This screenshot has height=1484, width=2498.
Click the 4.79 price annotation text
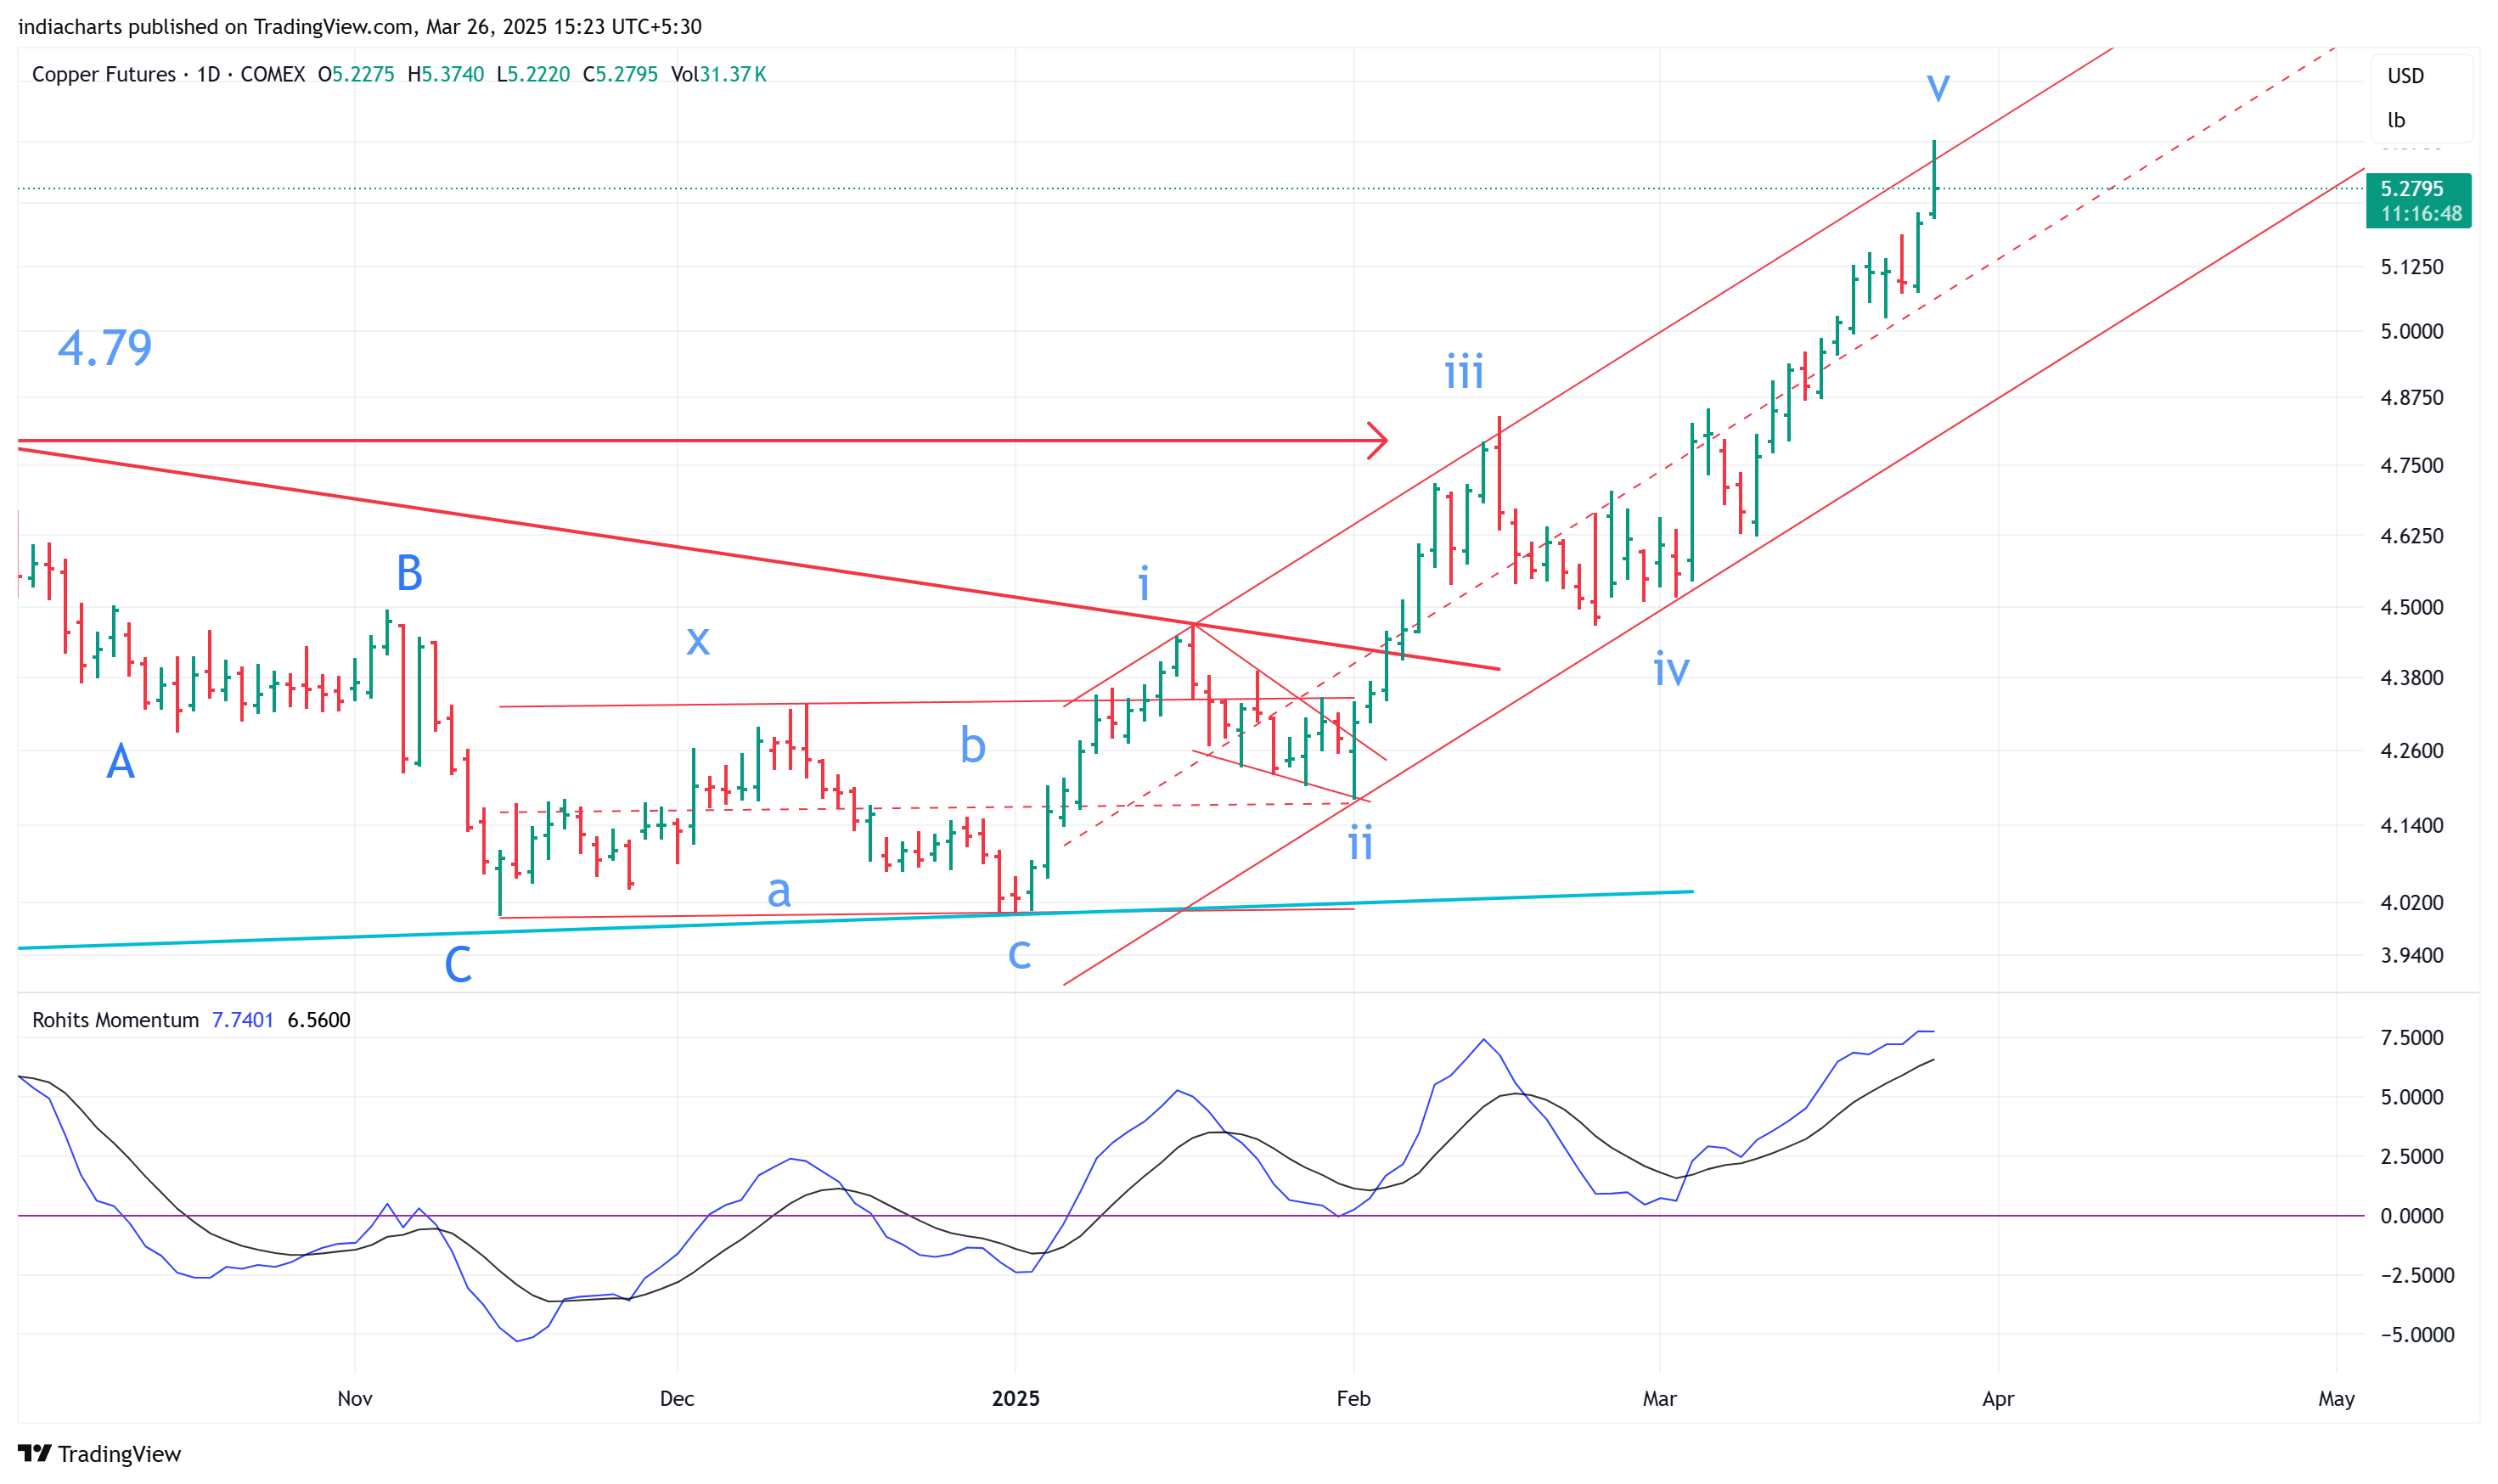(x=105, y=348)
